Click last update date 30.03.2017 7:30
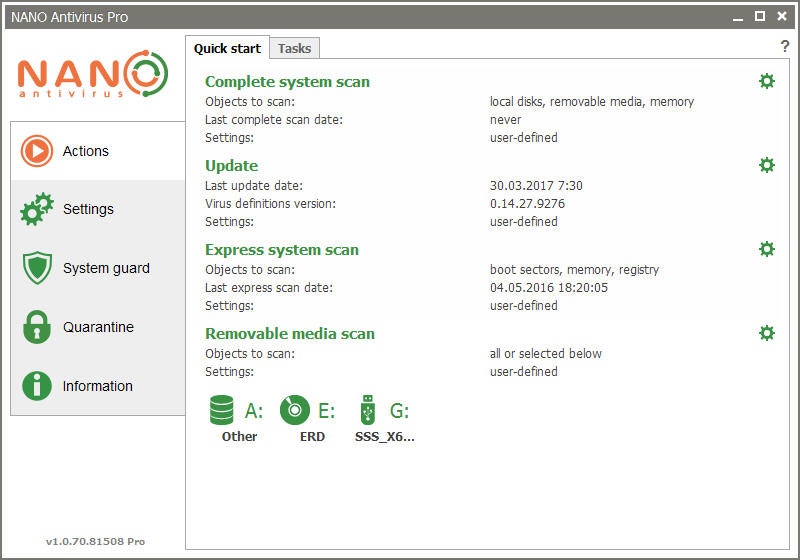This screenshot has width=800, height=560. [x=536, y=186]
